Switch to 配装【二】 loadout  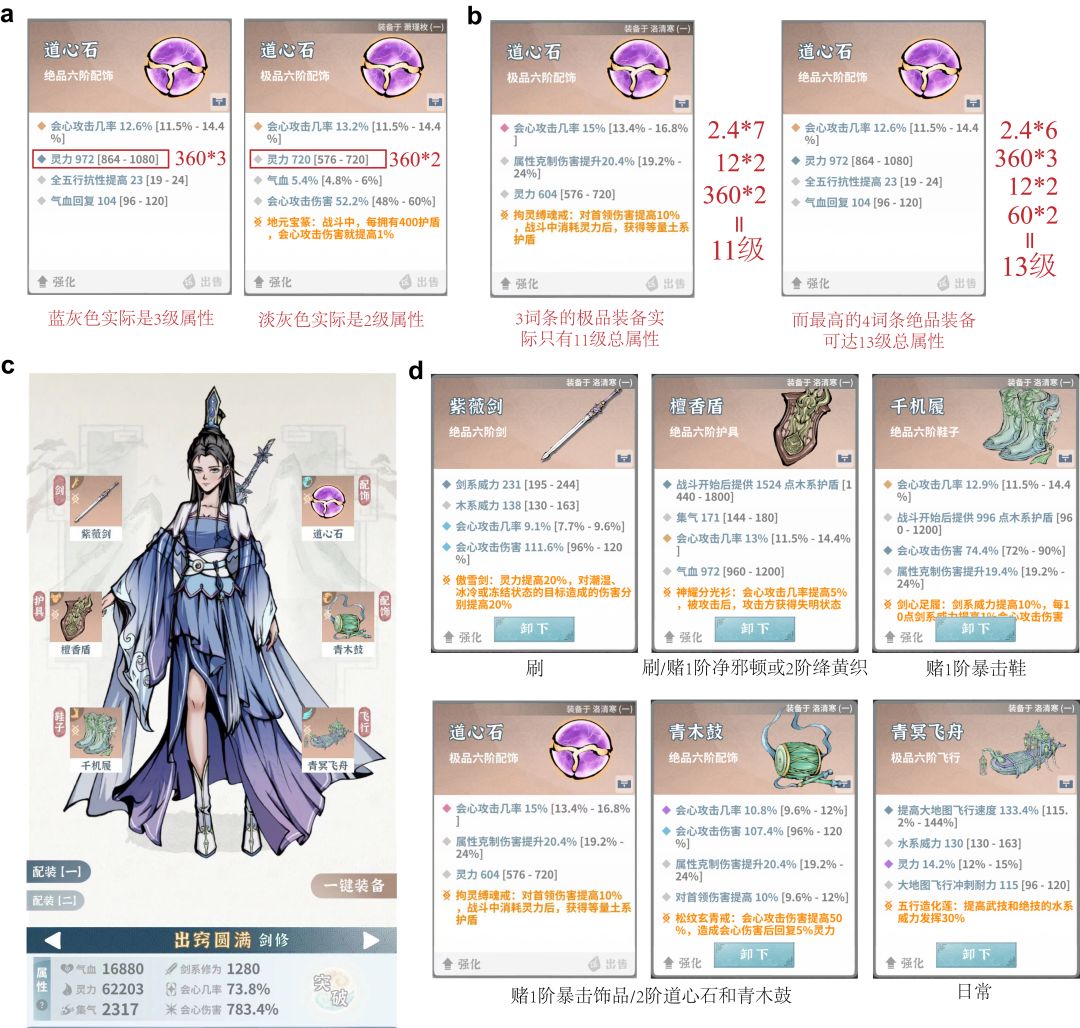click(55, 900)
